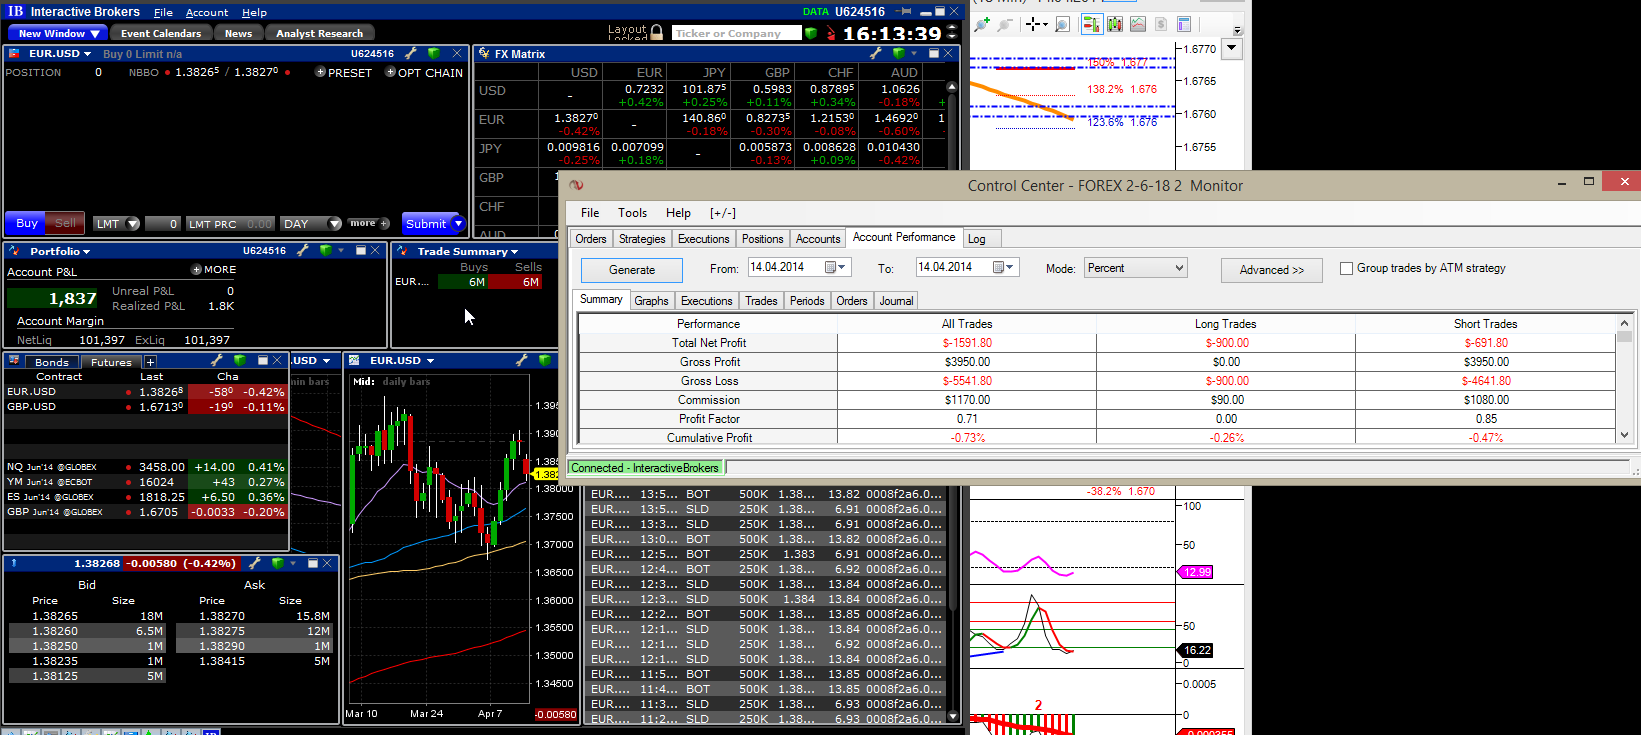Select the Sell side toggle in the order panel
This screenshot has width=1641, height=735.
pos(65,223)
